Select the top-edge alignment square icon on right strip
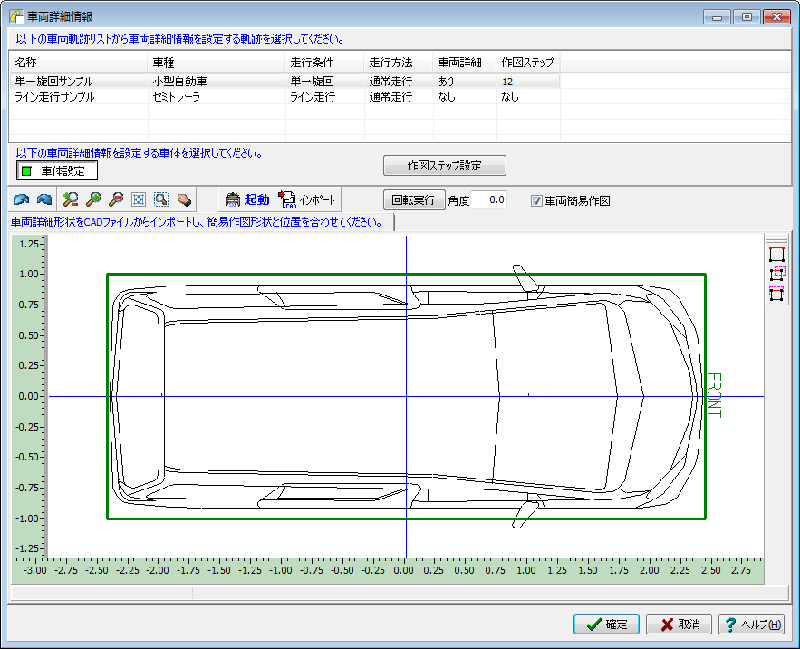Image resolution: width=800 pixels, height=649 pixels. coord(777,254)
